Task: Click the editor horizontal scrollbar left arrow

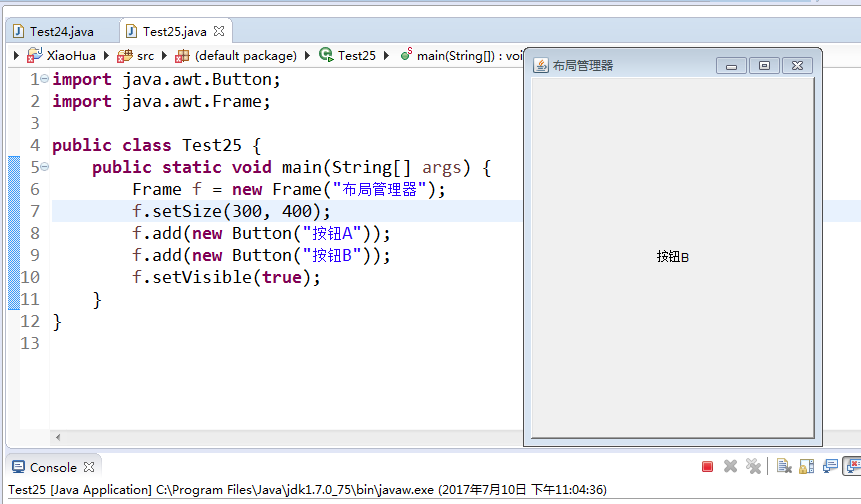Action: tap(58, 438)
